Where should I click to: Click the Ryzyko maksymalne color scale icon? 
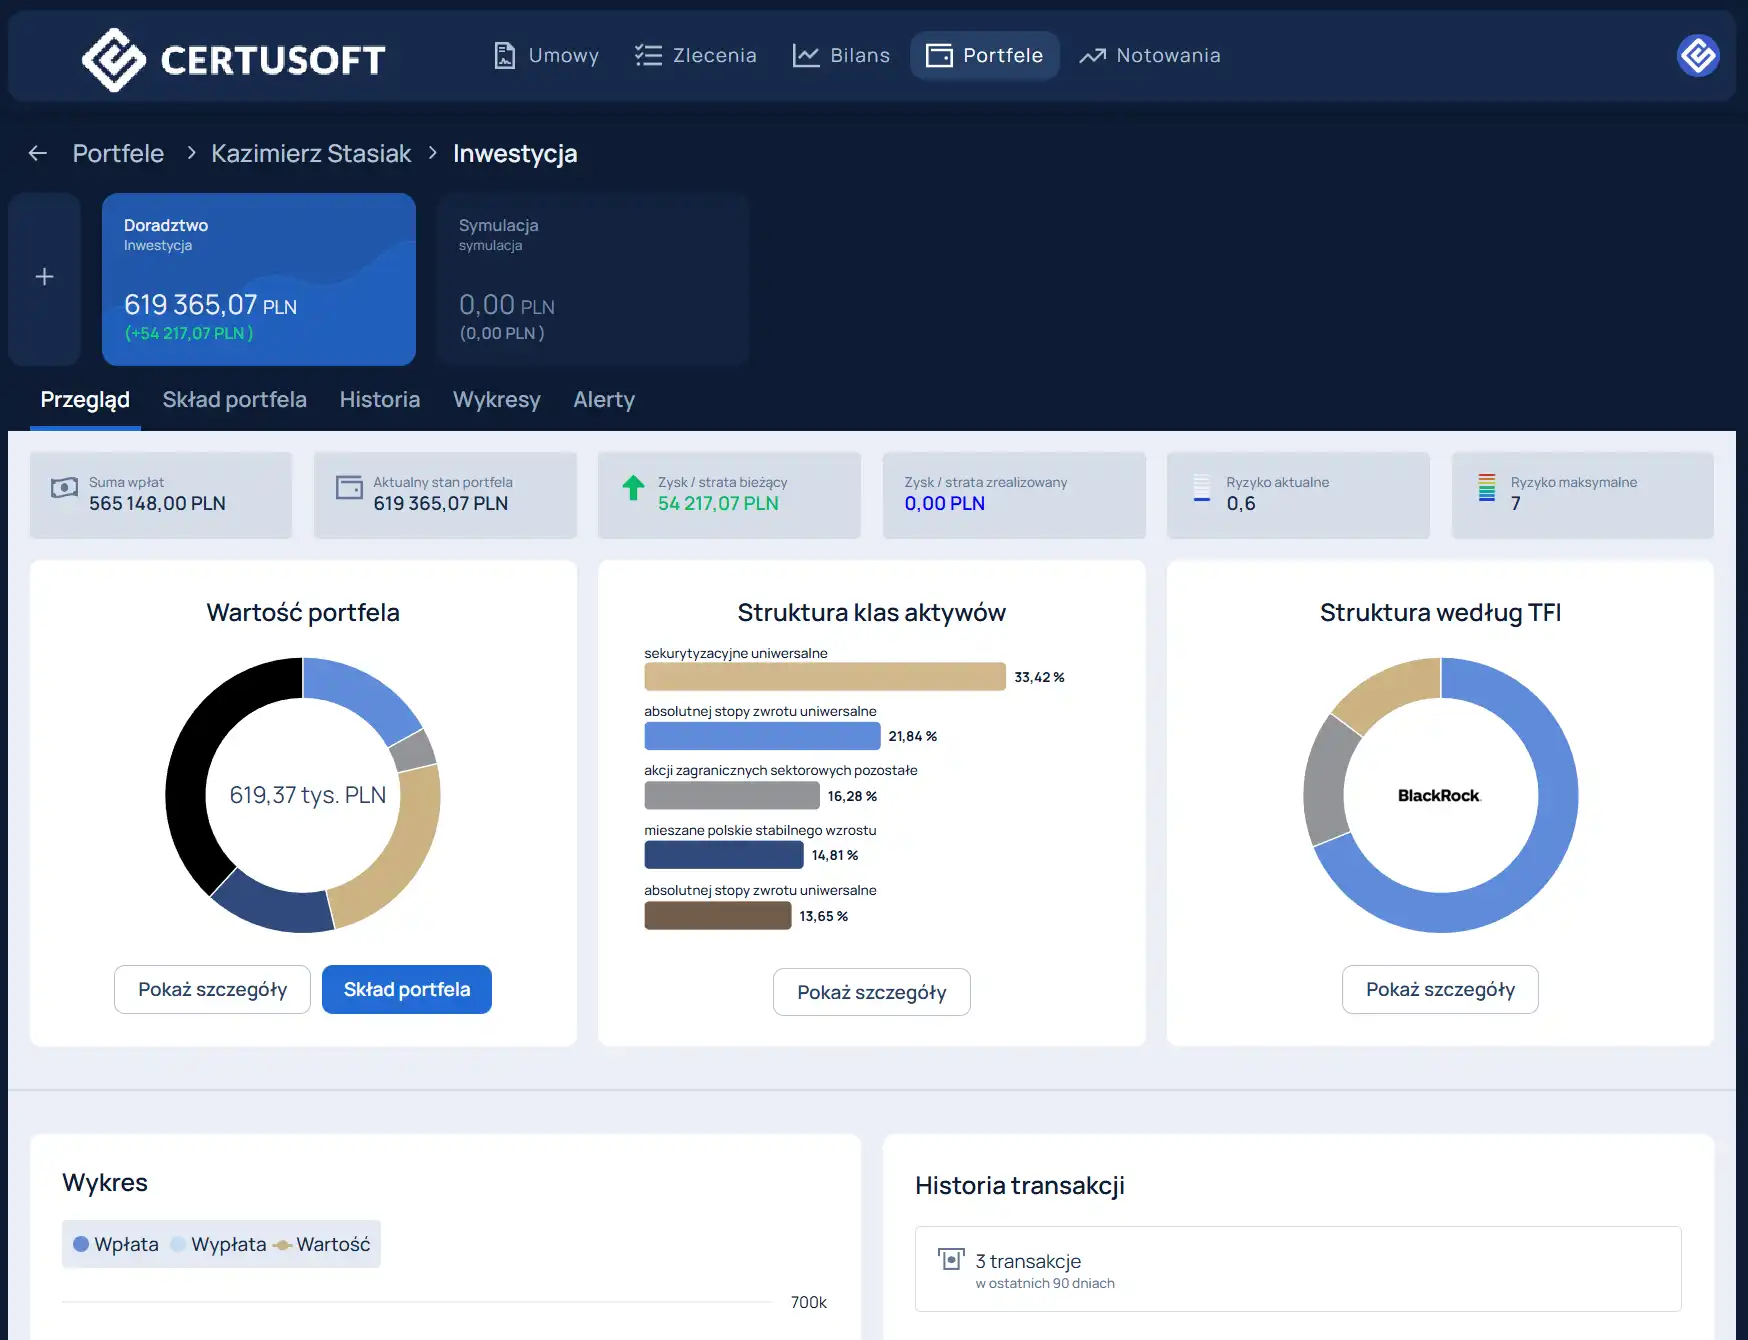click(x=1486, y=488)
